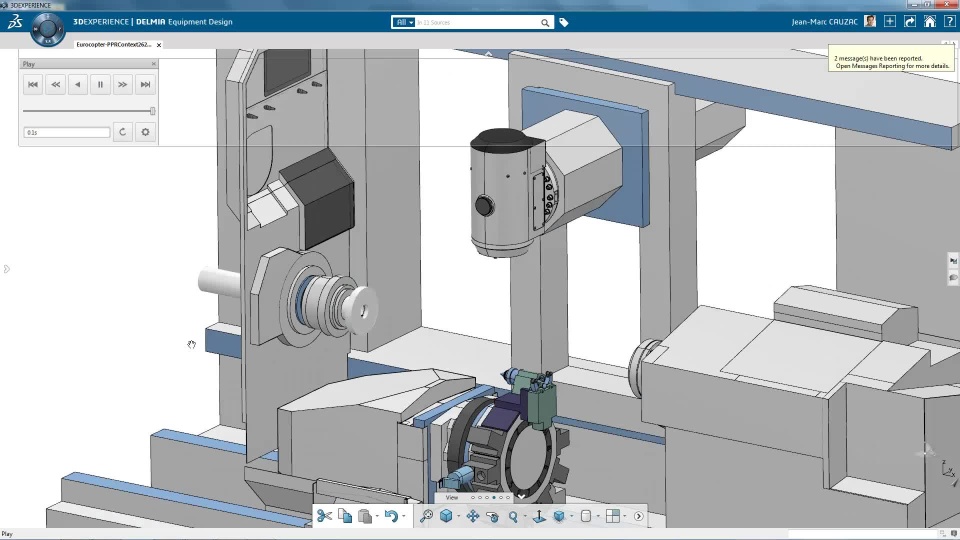Image resolution: width=960 pixels, height=540 pixels.
Task: Click the time step input field
Action: [67, 132]
